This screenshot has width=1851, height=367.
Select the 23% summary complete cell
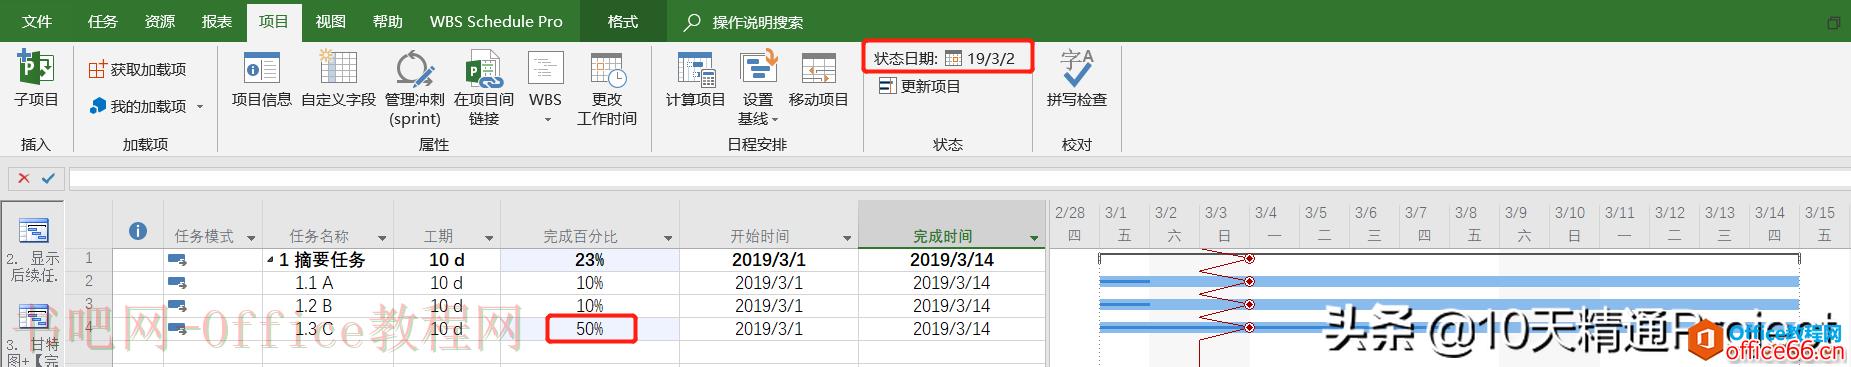pos(590,260)
